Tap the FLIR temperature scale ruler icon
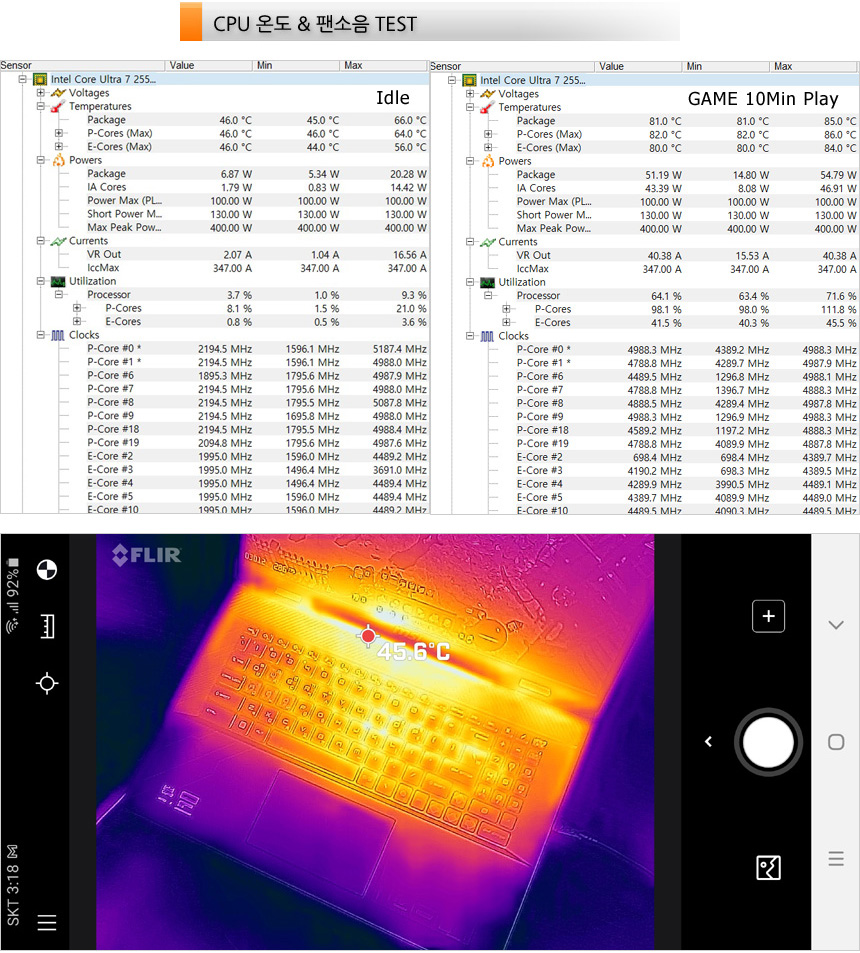 (46, 627)
